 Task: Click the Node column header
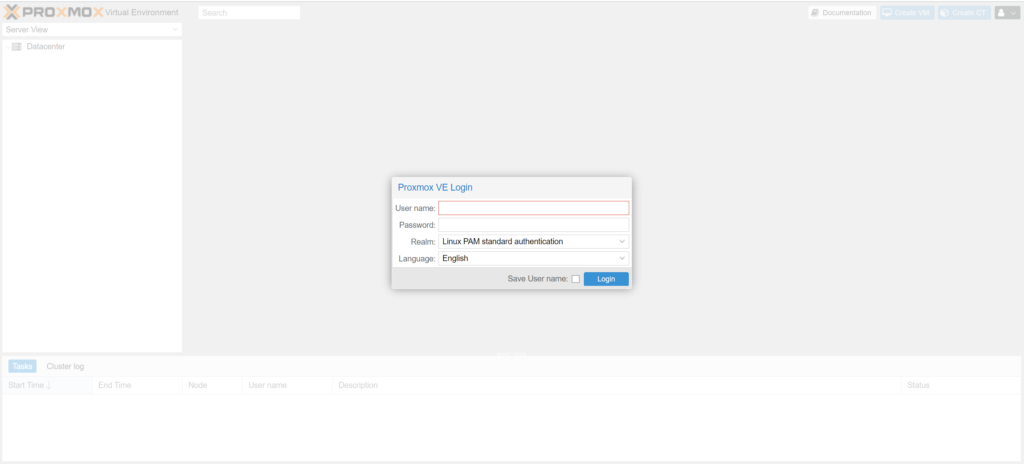click(x=212, y=385)
